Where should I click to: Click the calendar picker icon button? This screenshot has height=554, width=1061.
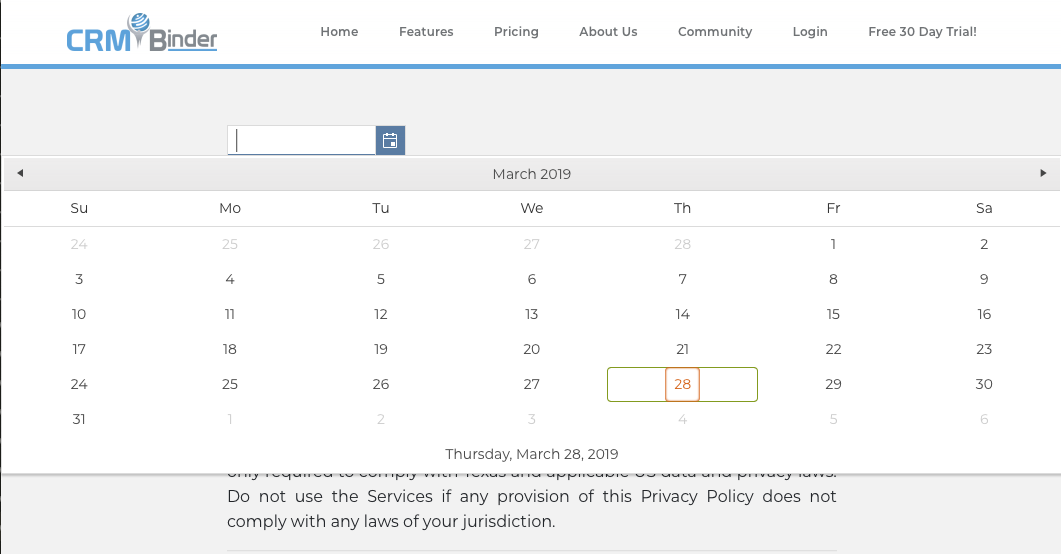[x=390, y=141]
